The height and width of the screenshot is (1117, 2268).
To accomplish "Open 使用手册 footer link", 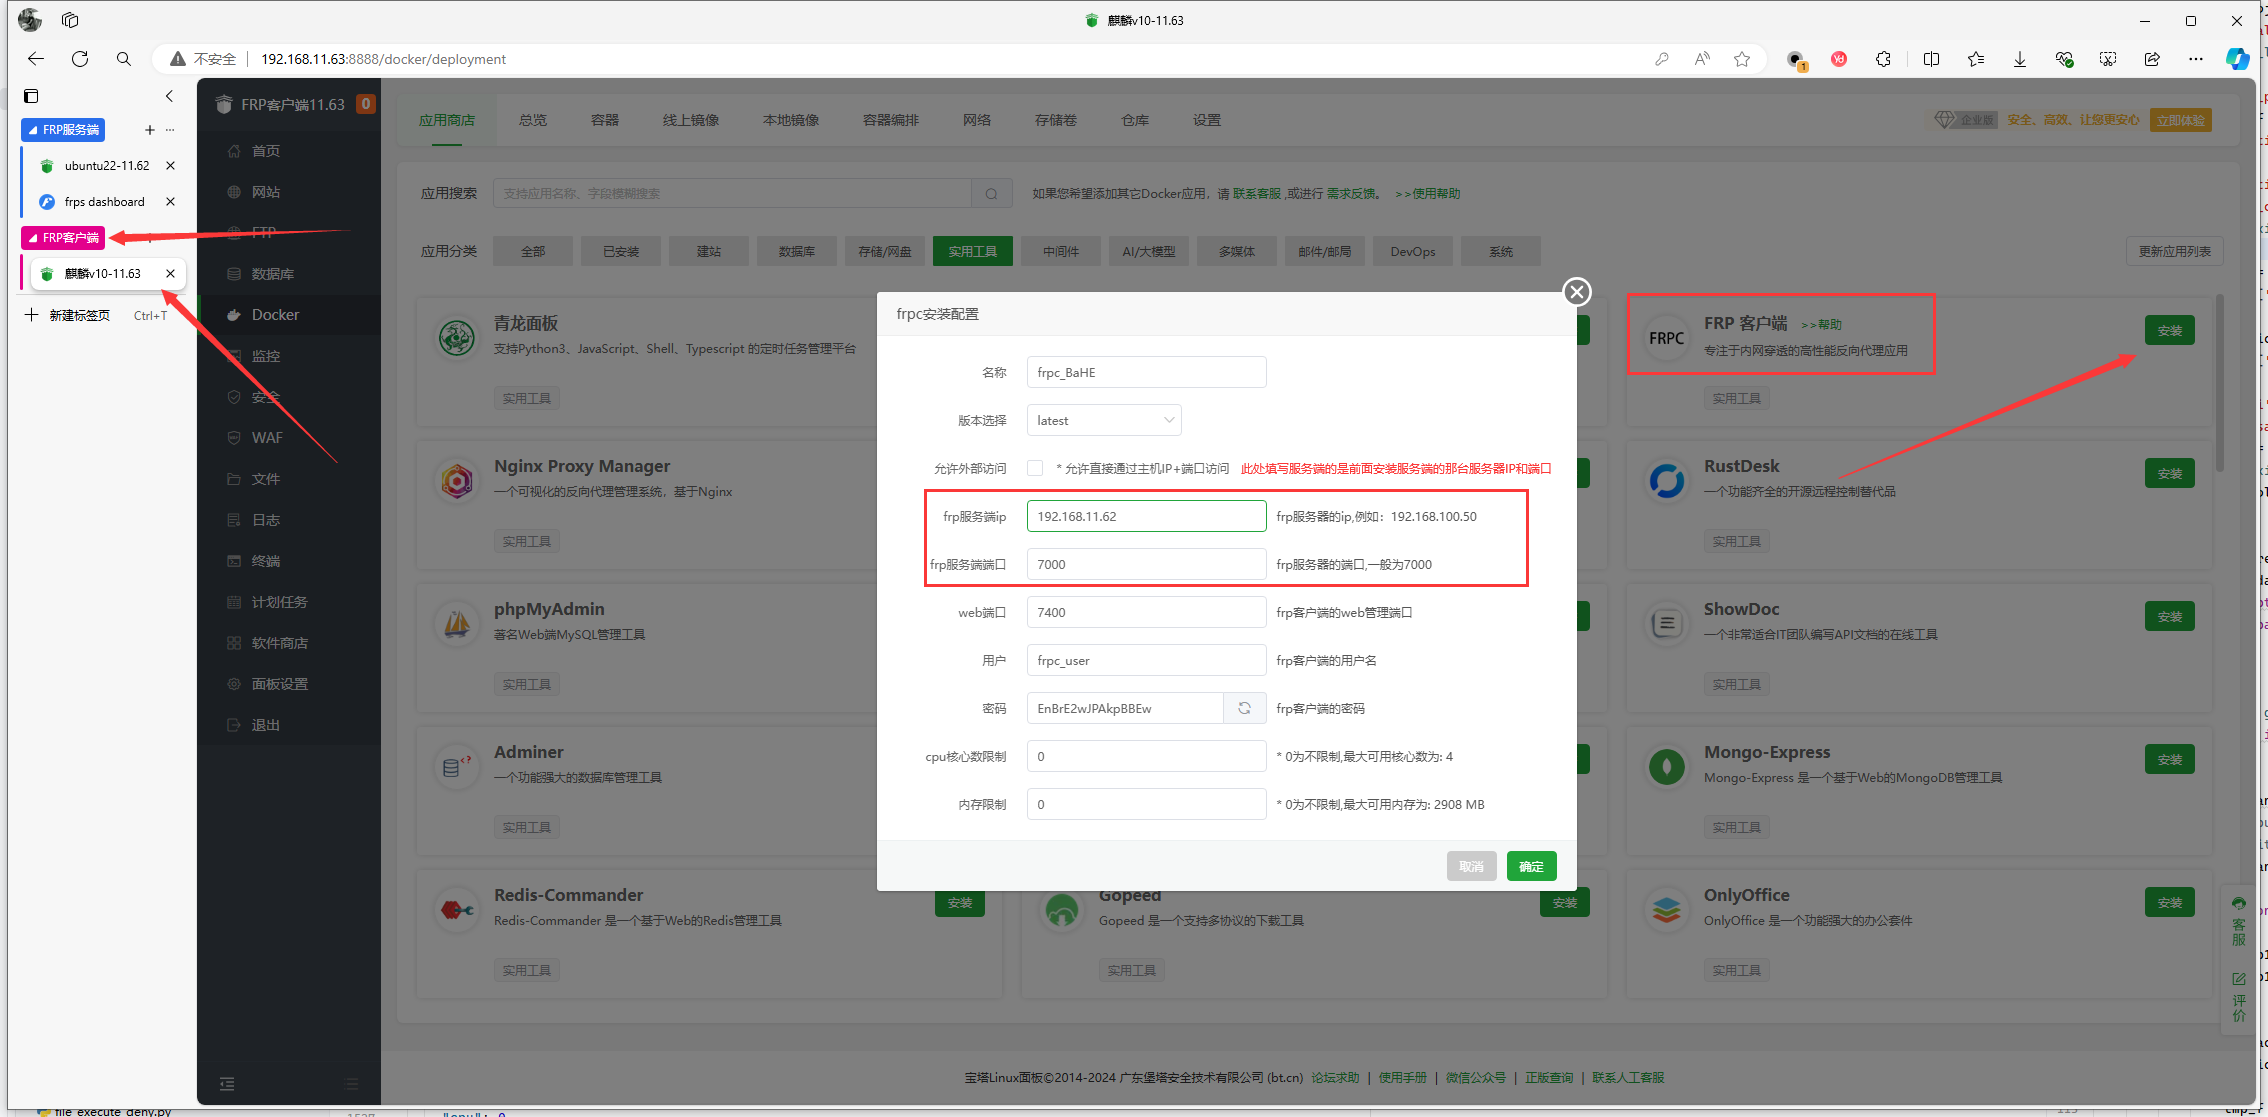I will 1403,1078.
